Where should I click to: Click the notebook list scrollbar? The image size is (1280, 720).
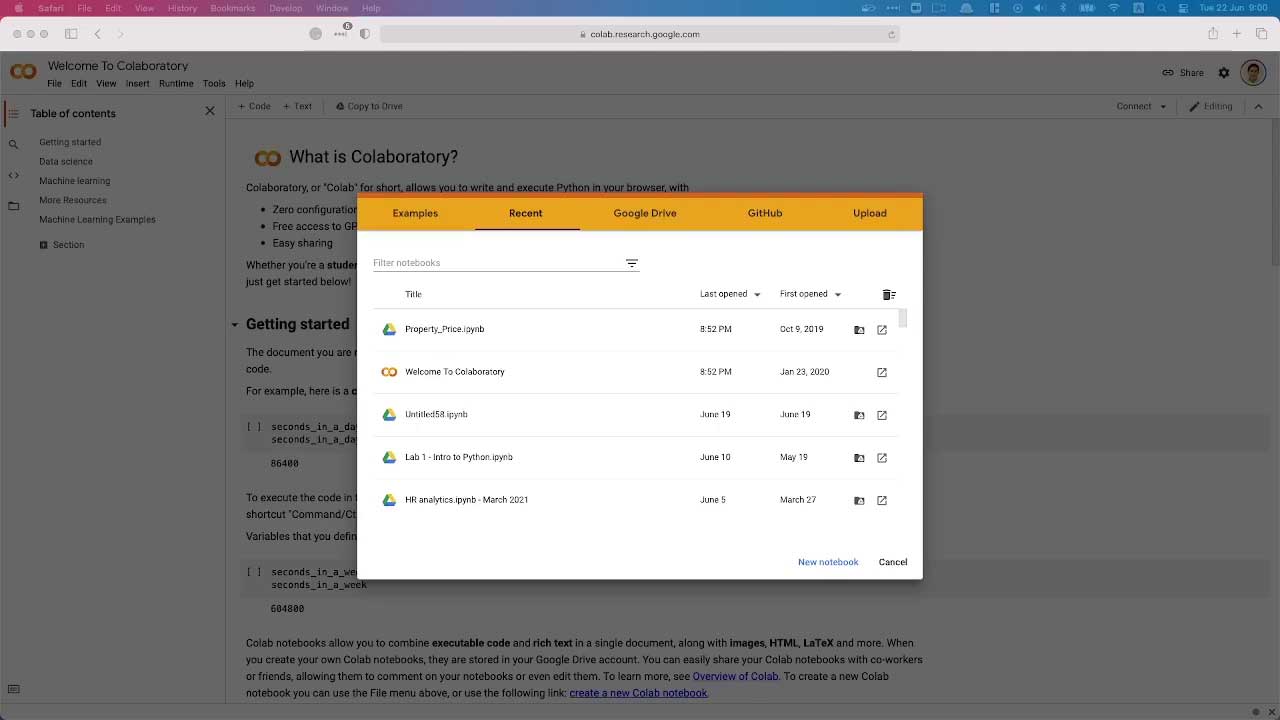tap(903, 318)
